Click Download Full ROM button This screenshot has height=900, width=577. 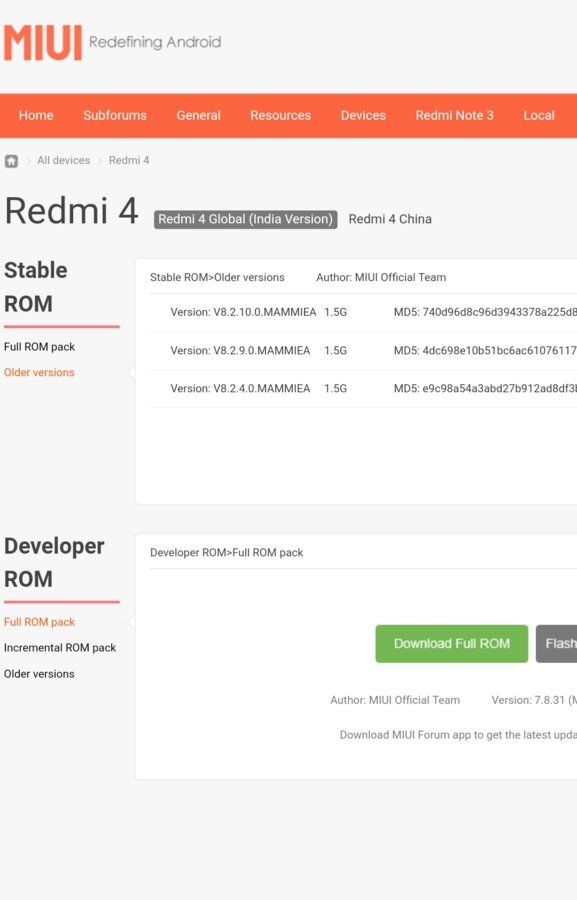coord(452,644)
